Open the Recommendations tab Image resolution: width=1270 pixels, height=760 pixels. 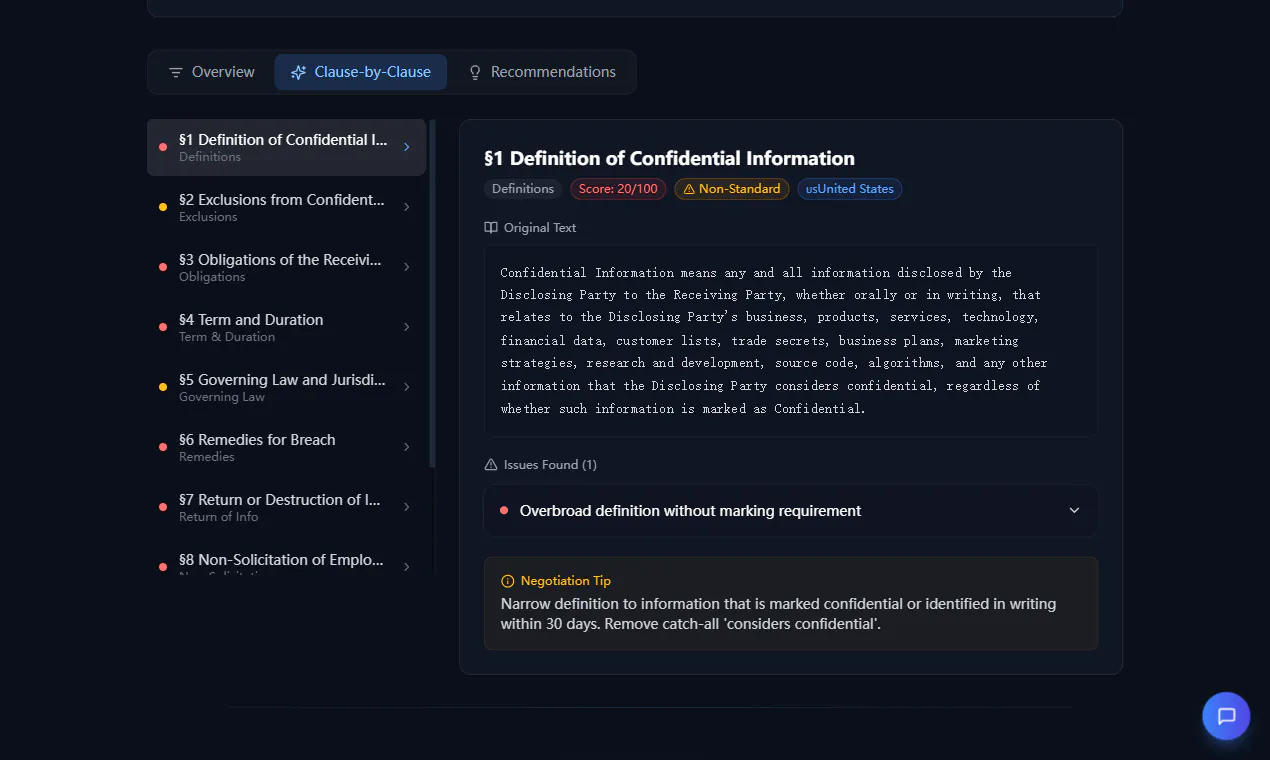(542, 72)
